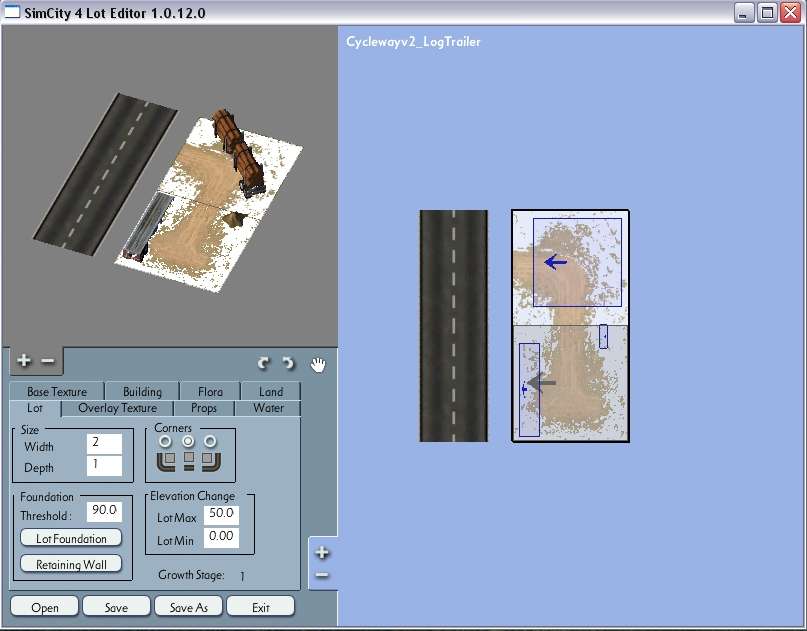Edit the lot Width field
807x631 pixels.
point(104,443)
